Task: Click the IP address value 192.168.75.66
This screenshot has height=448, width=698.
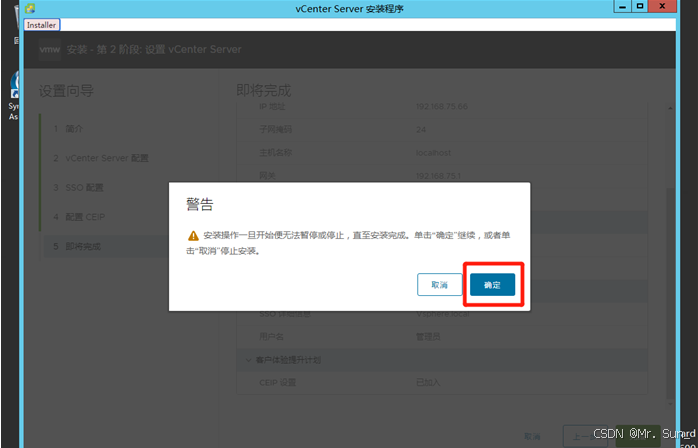Action: tap(442, 106)
